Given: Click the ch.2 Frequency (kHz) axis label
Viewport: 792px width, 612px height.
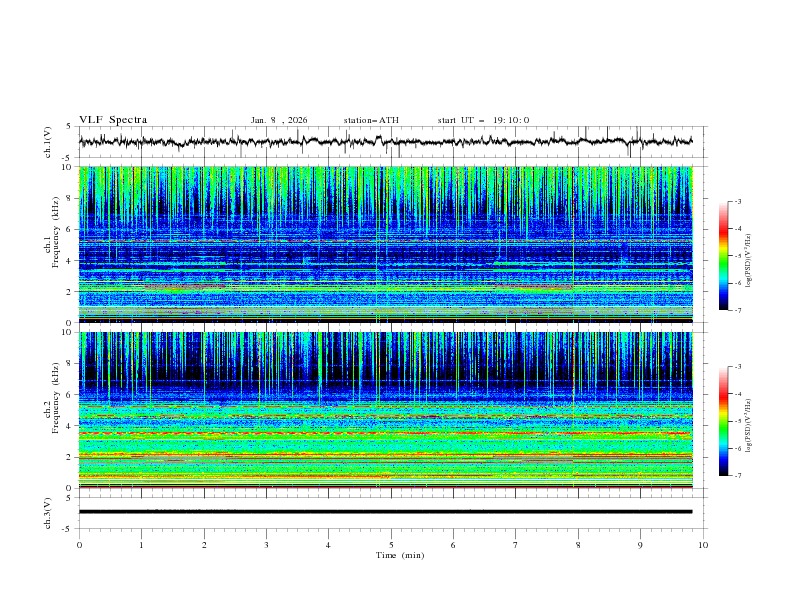Looking at the screenshot, I should 52,398.
